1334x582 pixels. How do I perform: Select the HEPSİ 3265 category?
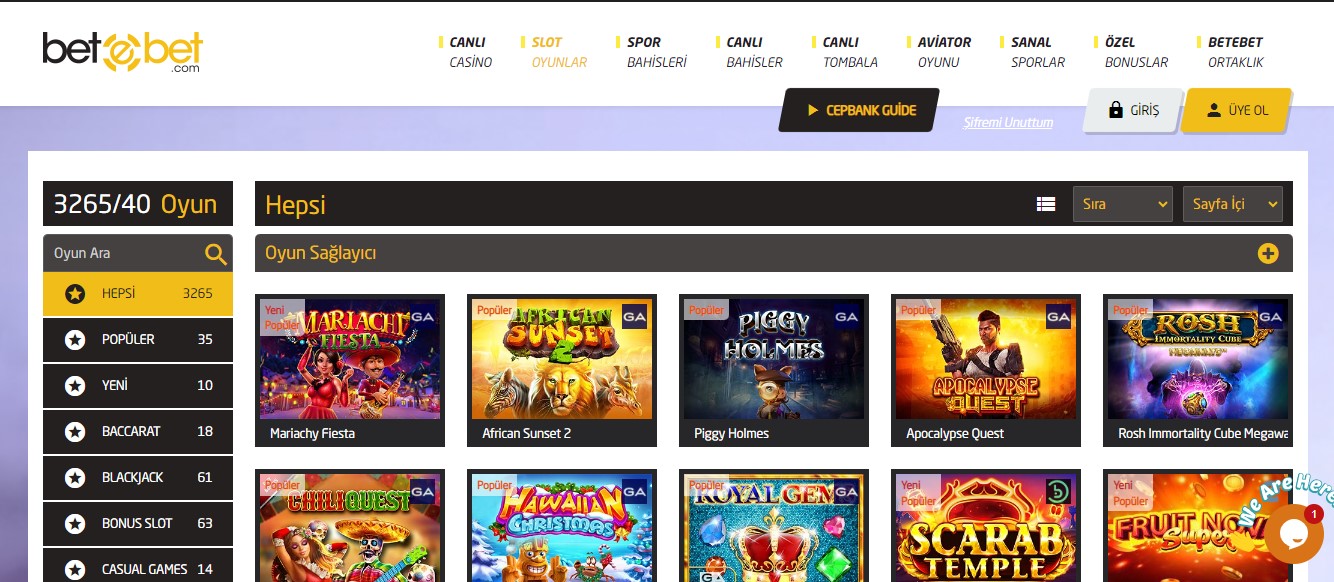[138, 294]
